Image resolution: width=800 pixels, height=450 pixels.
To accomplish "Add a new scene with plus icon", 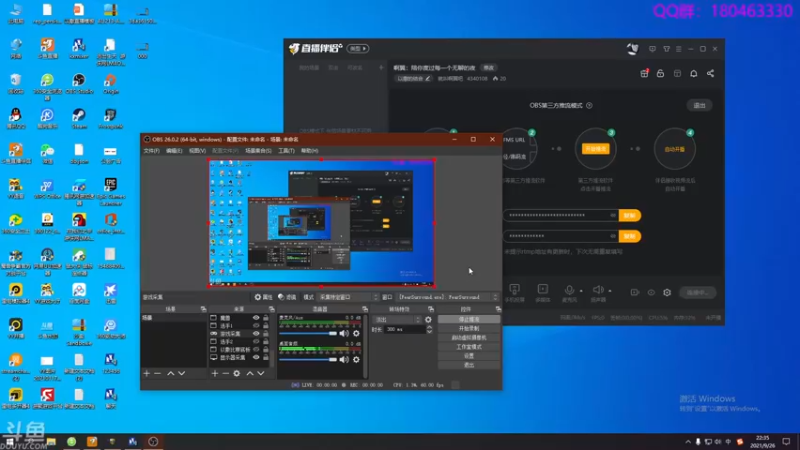I will (x=147, y=373).
